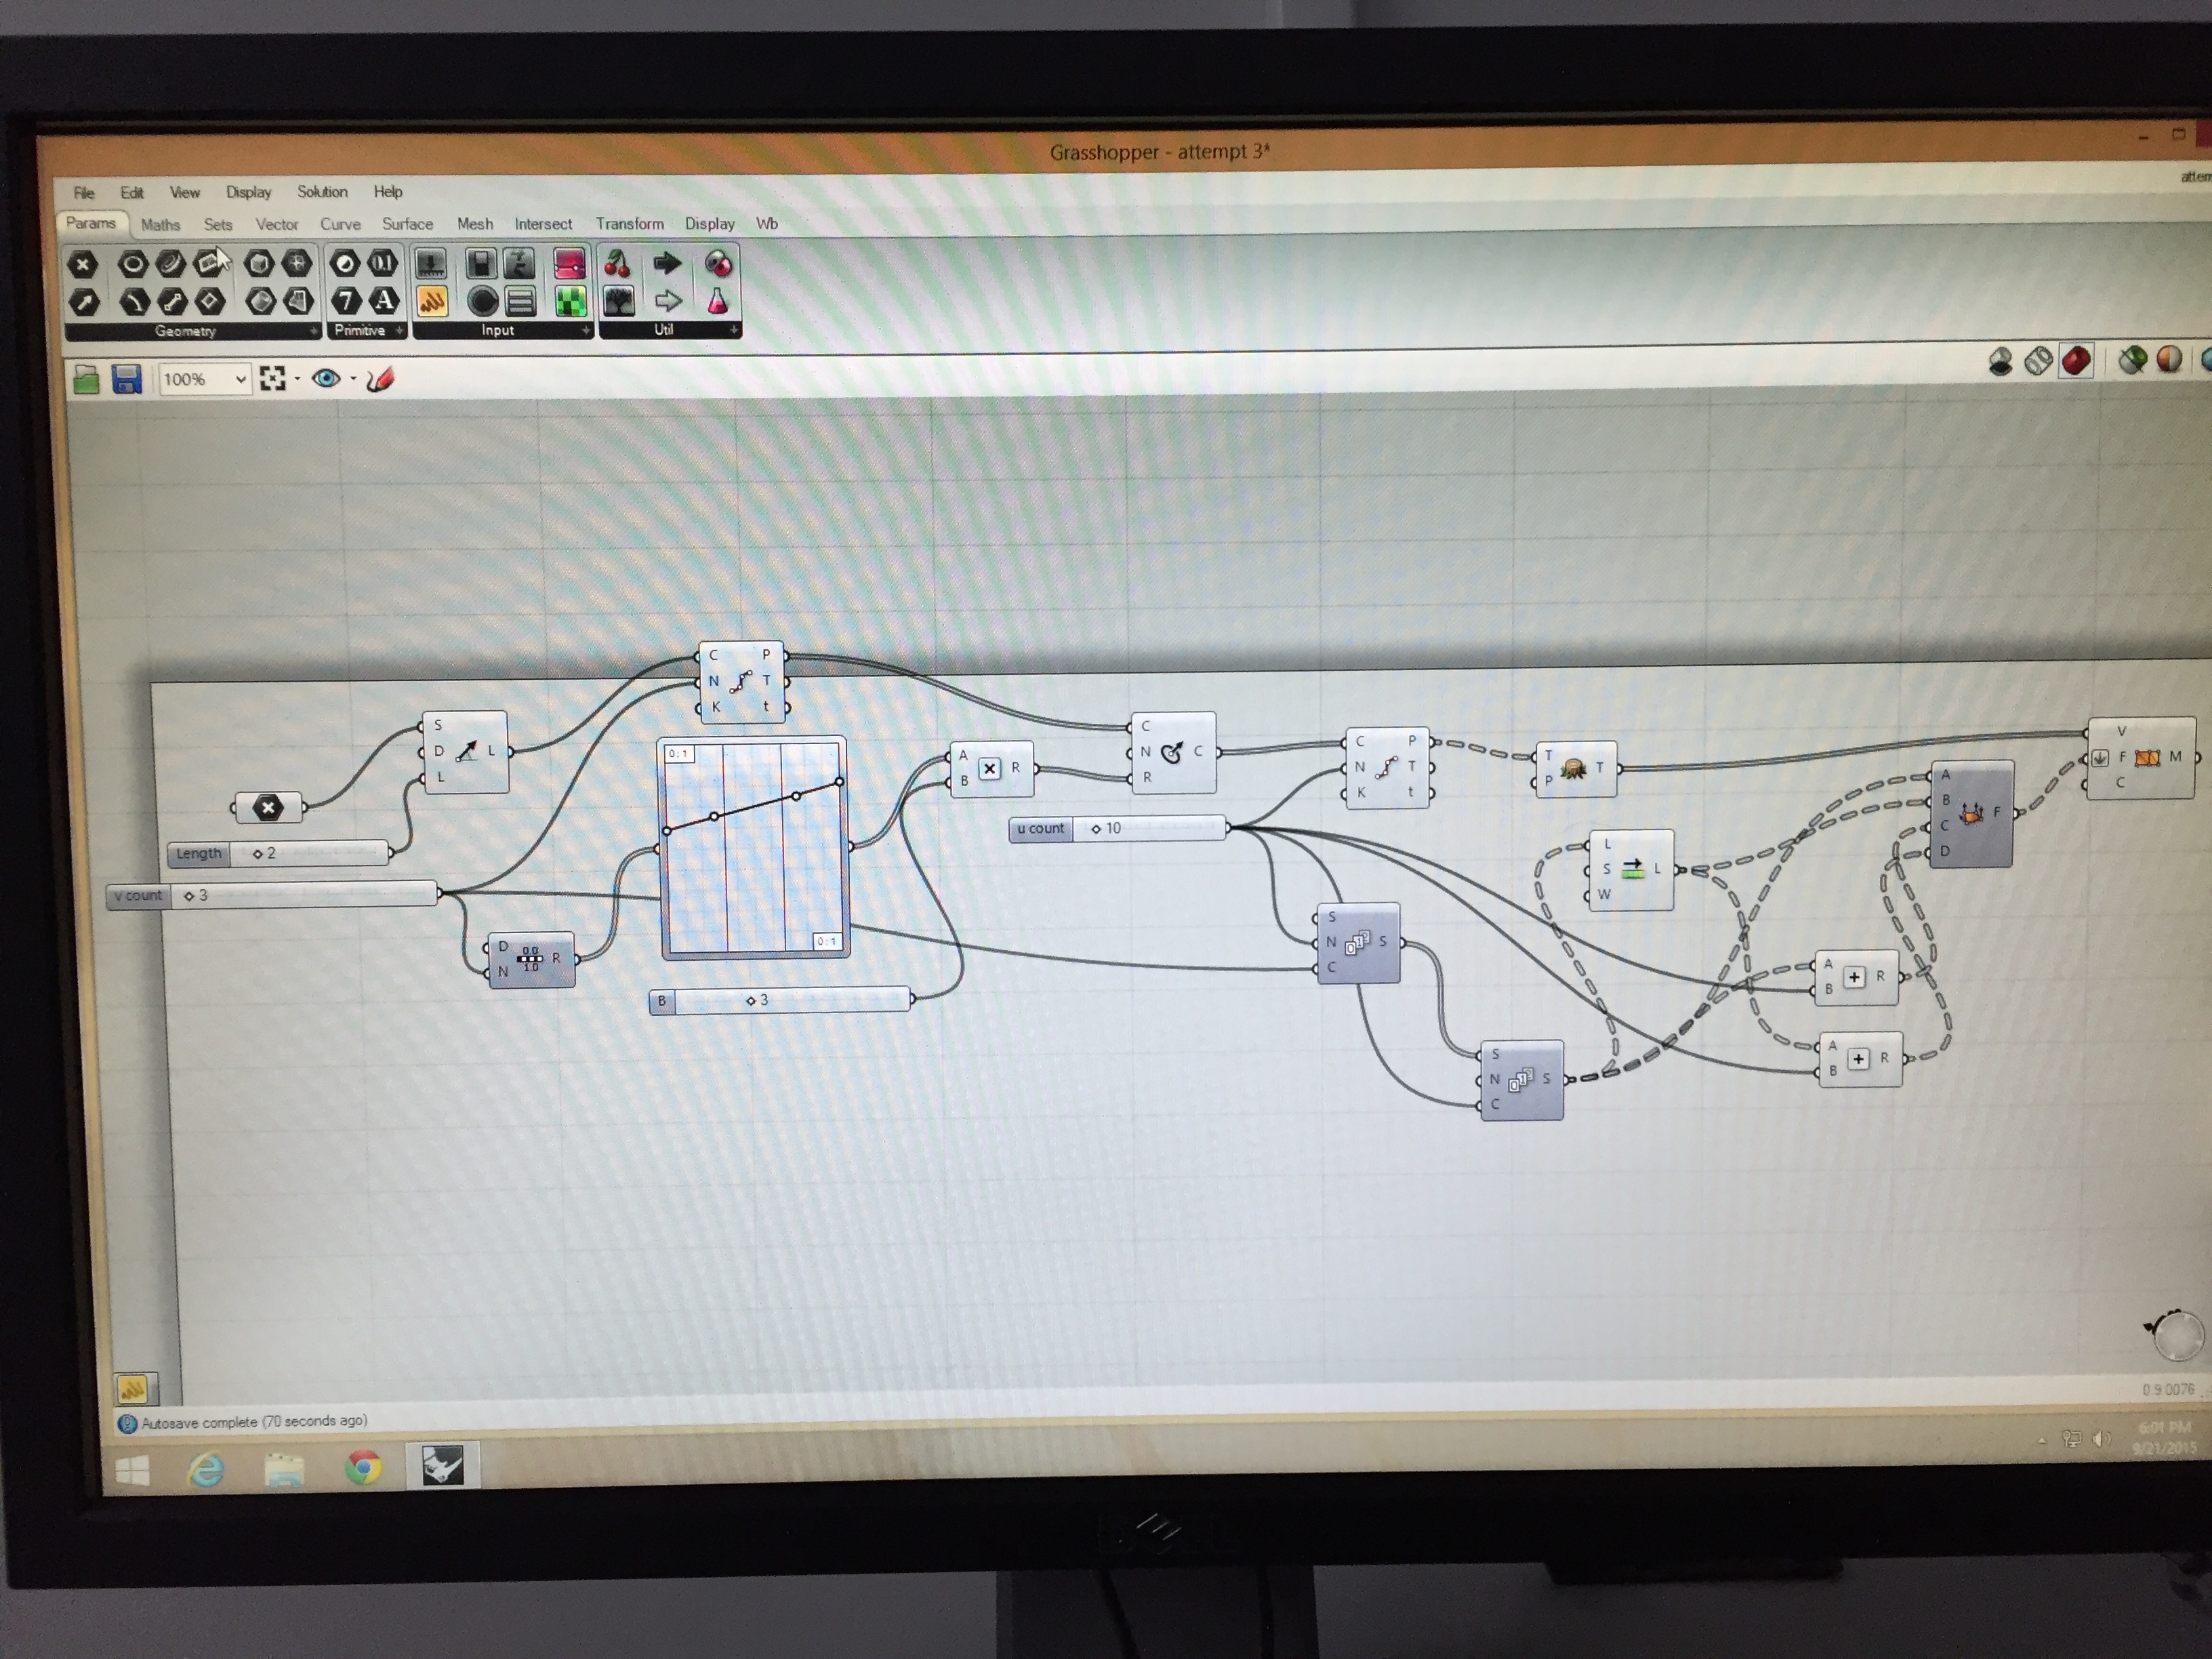Expand the Geometry panel list
2212x1659 pixels.
(313, 331)
